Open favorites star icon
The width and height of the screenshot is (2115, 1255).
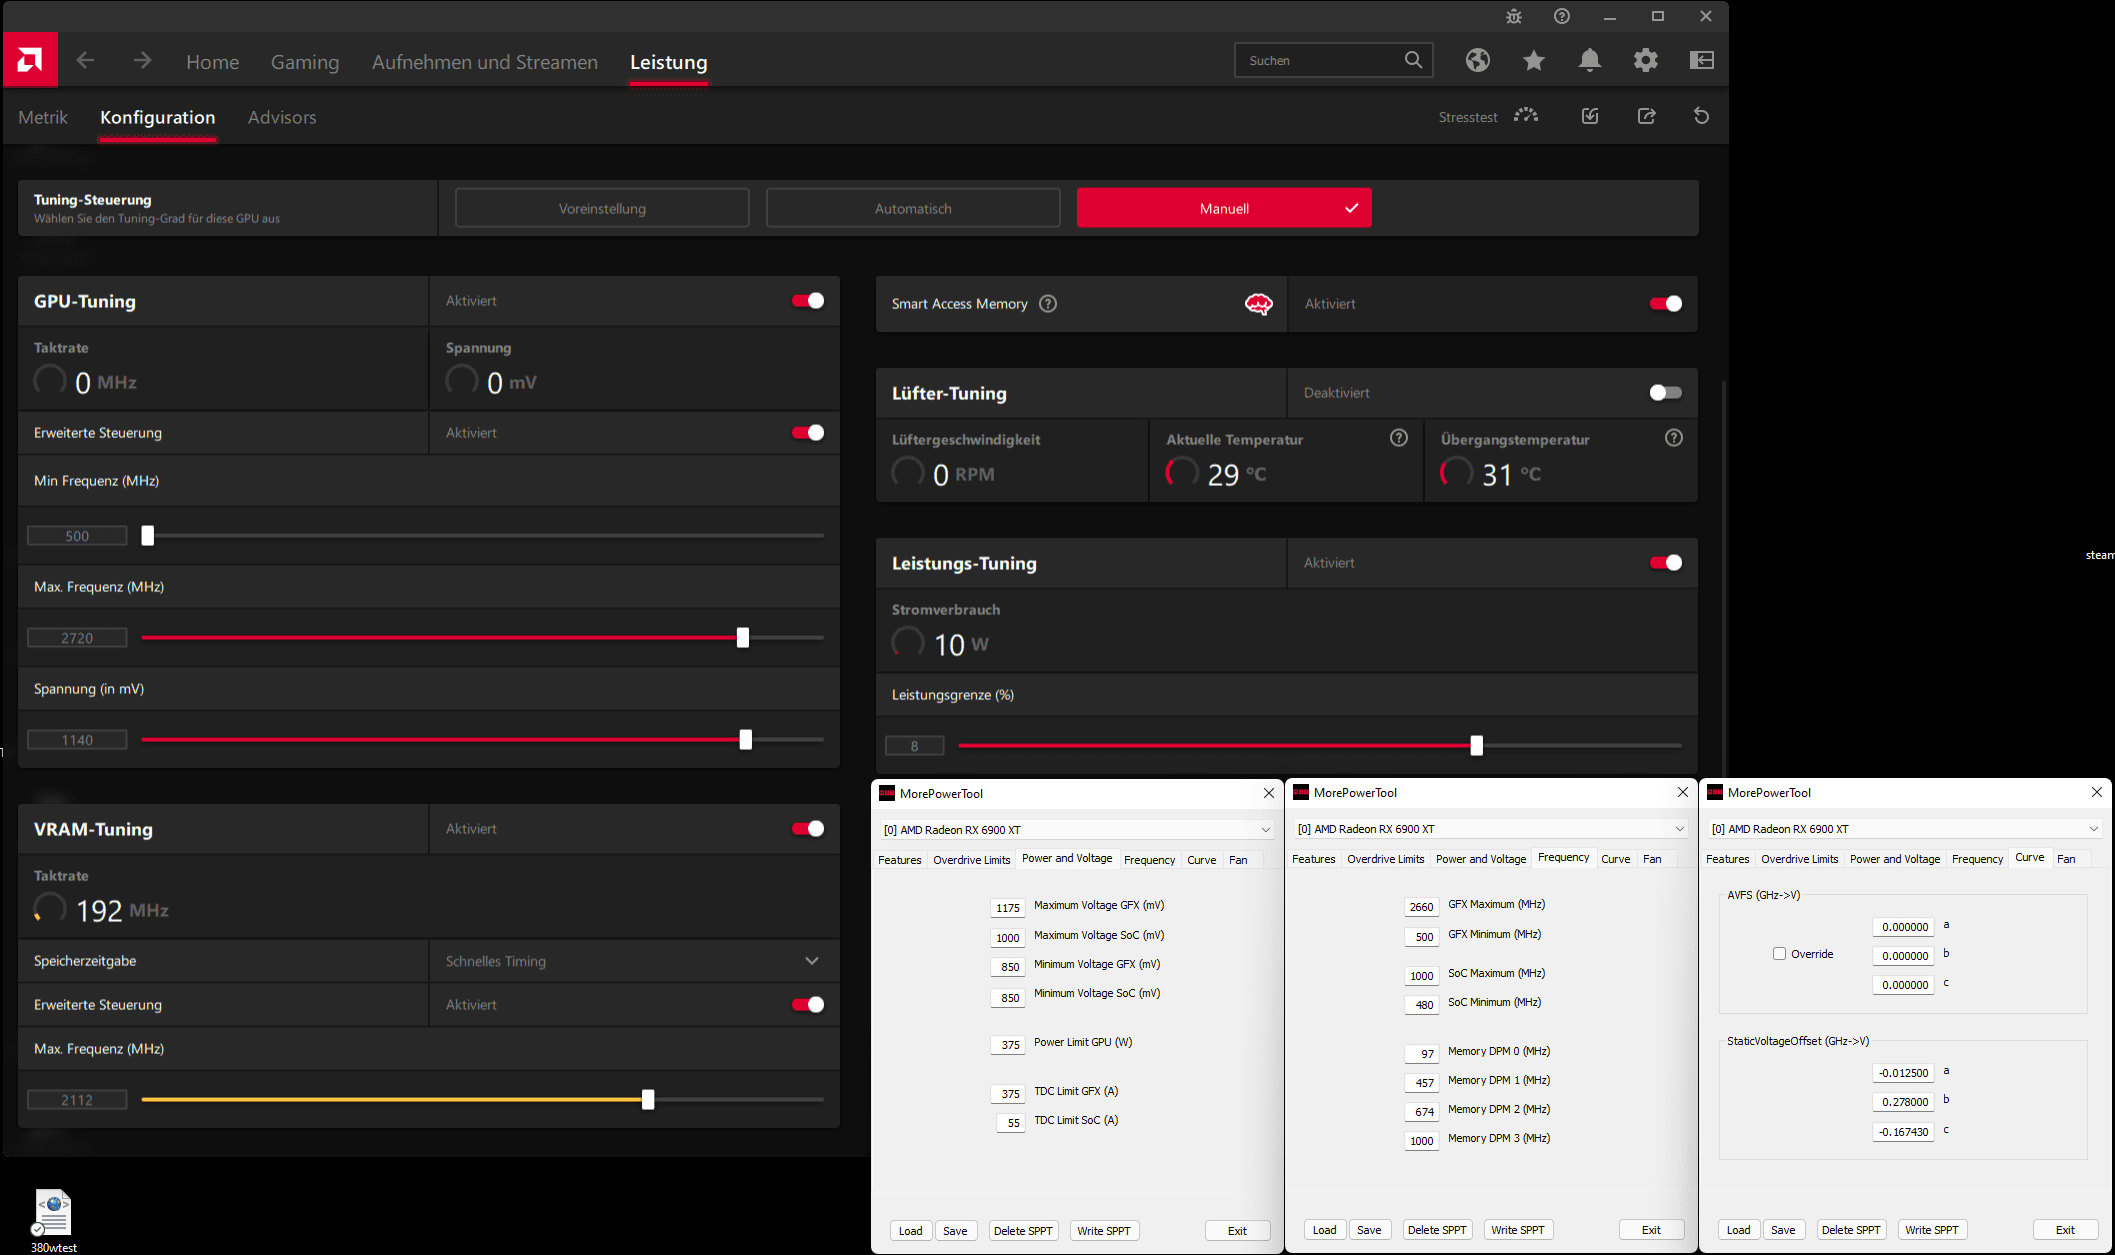(x=1534, y=60)
